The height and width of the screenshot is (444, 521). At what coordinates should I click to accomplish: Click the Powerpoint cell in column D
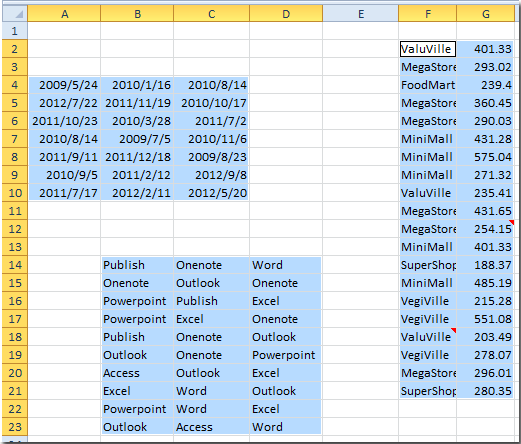286,355
